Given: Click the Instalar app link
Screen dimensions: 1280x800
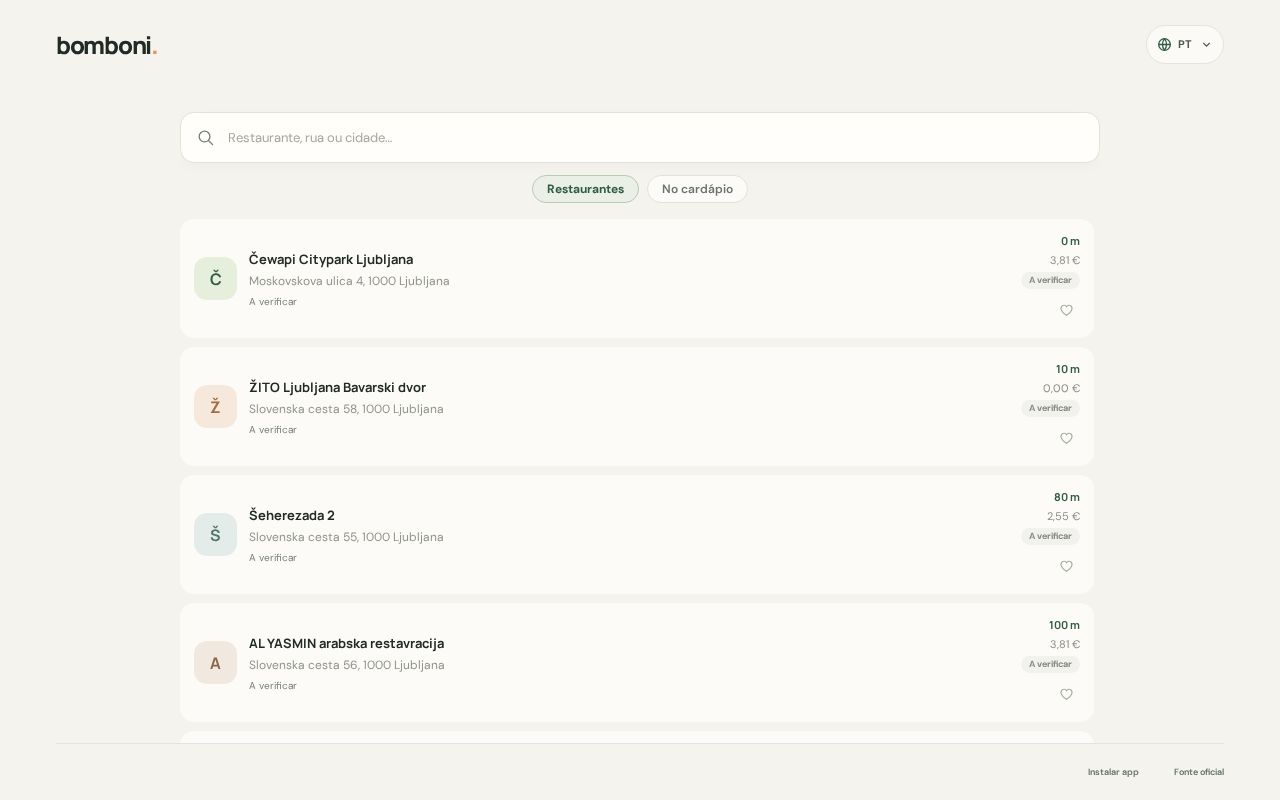Looking at the screenshot, I should (x=1113, y=772).
